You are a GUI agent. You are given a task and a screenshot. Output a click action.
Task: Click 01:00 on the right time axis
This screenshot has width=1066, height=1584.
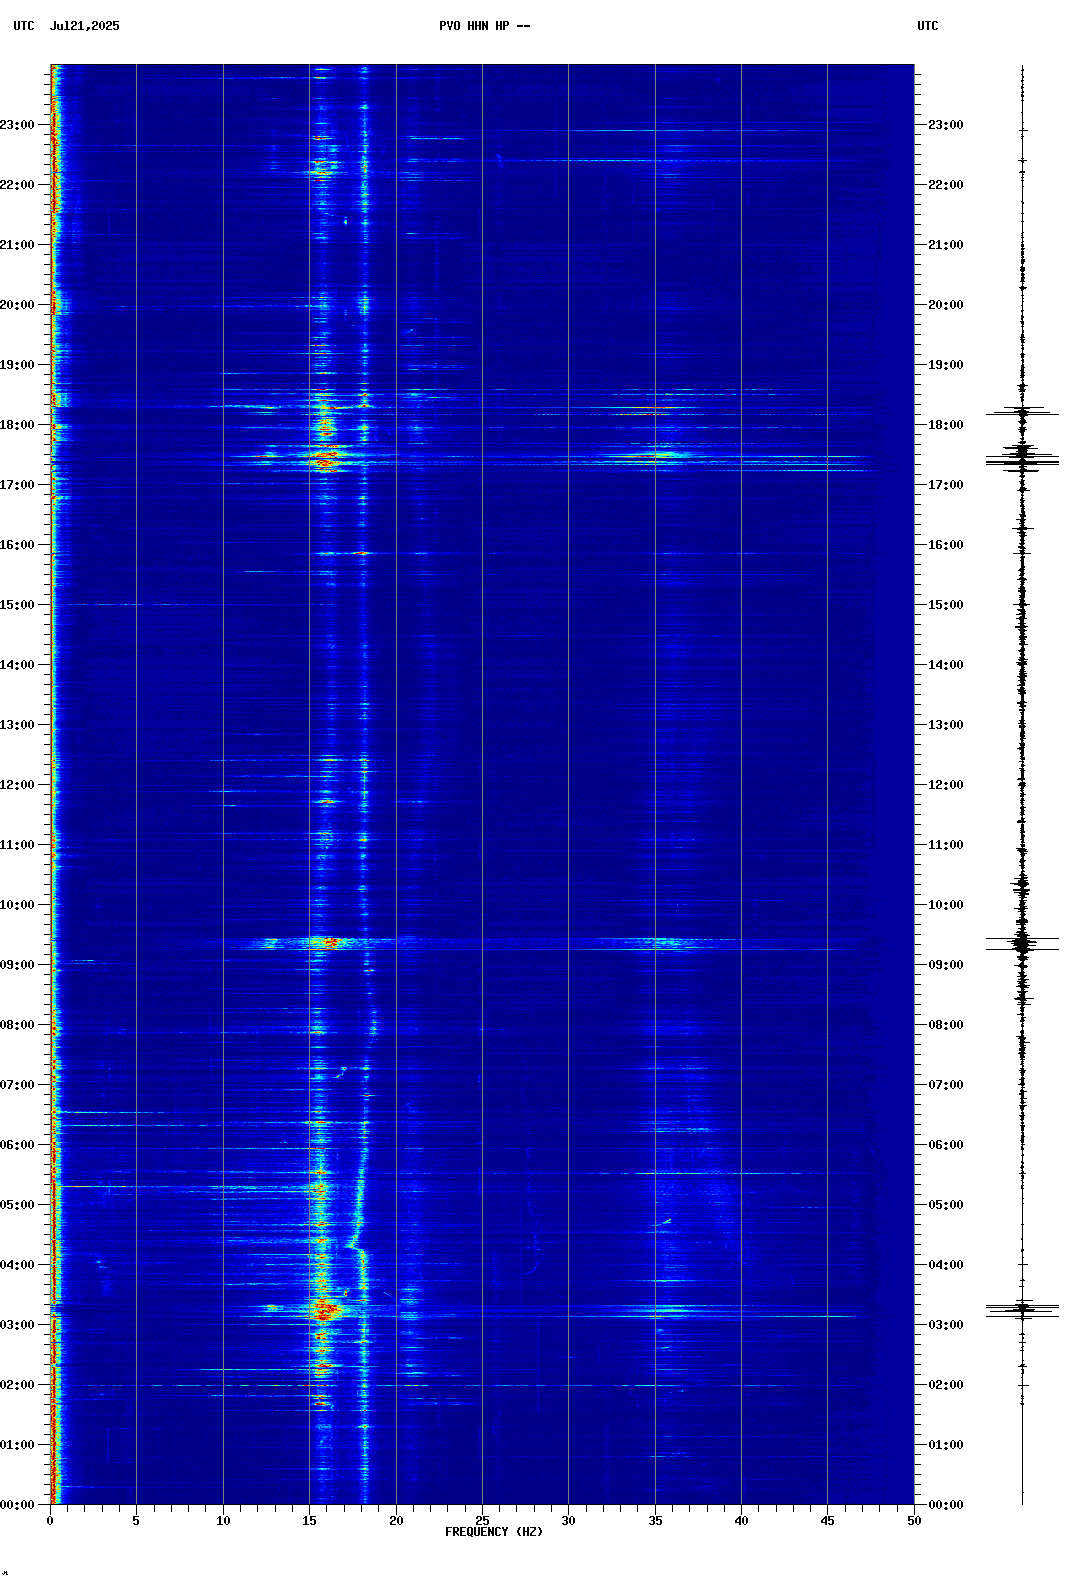(x=946, y=1445)
